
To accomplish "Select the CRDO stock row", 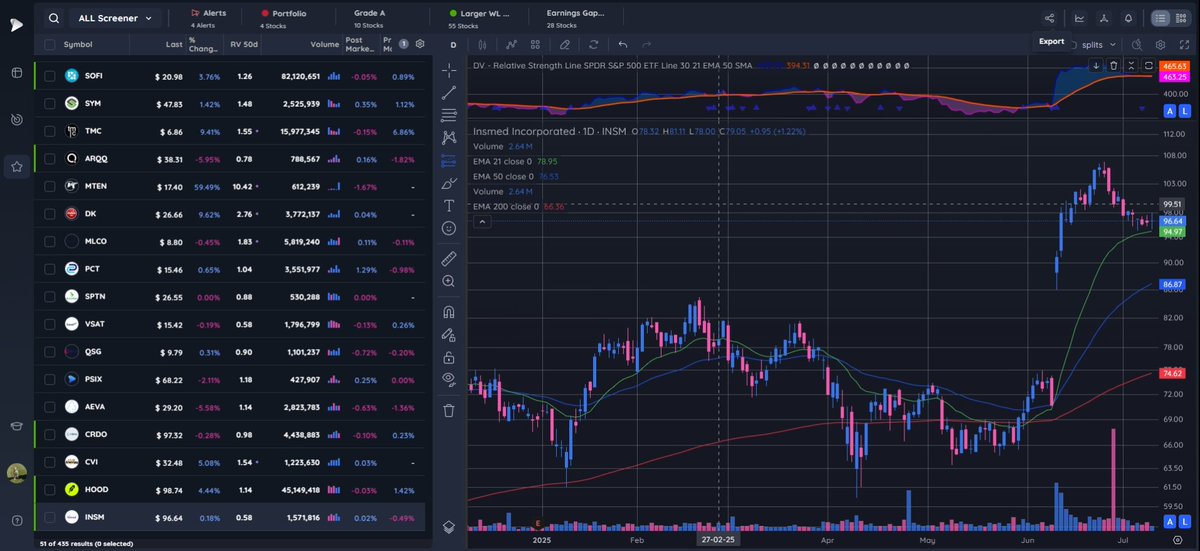I will [229, 434].
